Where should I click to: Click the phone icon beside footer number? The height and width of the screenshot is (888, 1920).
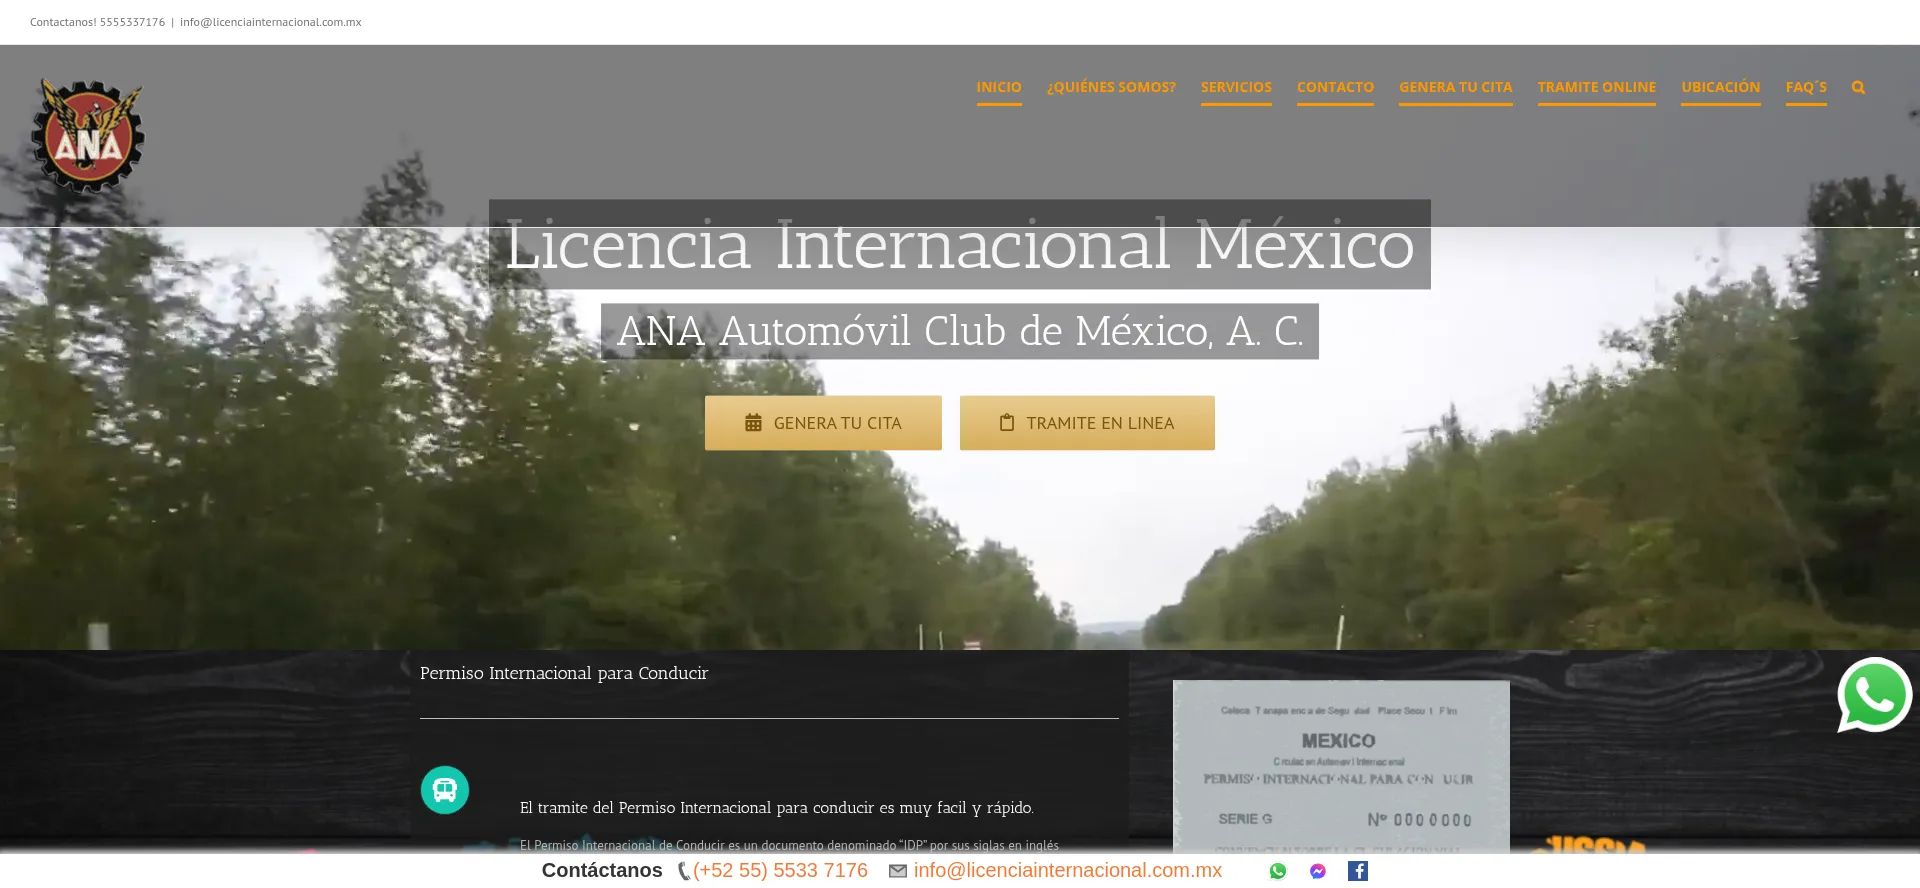tap(684, 871)
